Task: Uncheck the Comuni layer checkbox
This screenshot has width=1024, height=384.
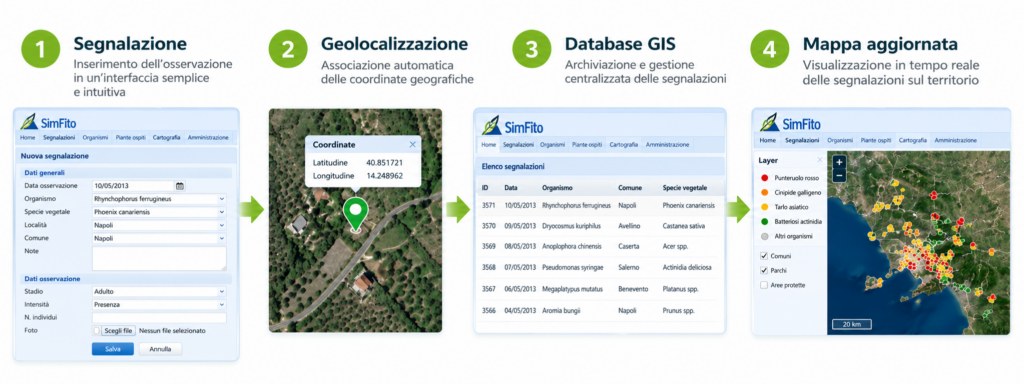Action: click(764, 256)
